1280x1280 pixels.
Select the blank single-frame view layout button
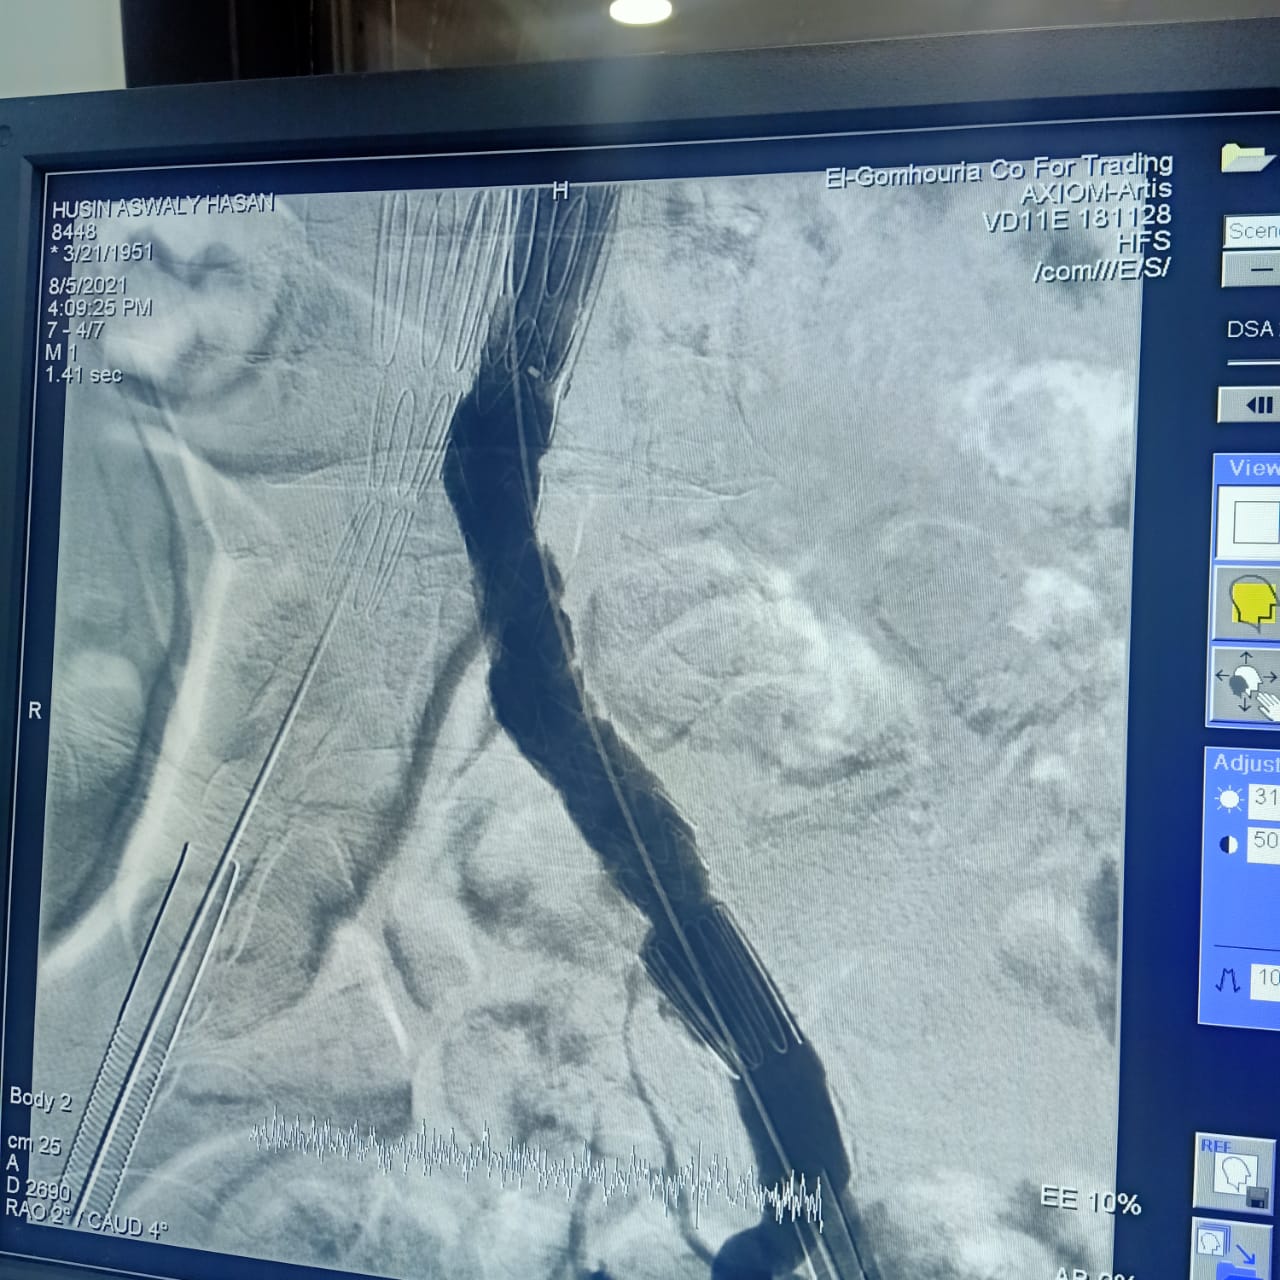coord(1254,521)
